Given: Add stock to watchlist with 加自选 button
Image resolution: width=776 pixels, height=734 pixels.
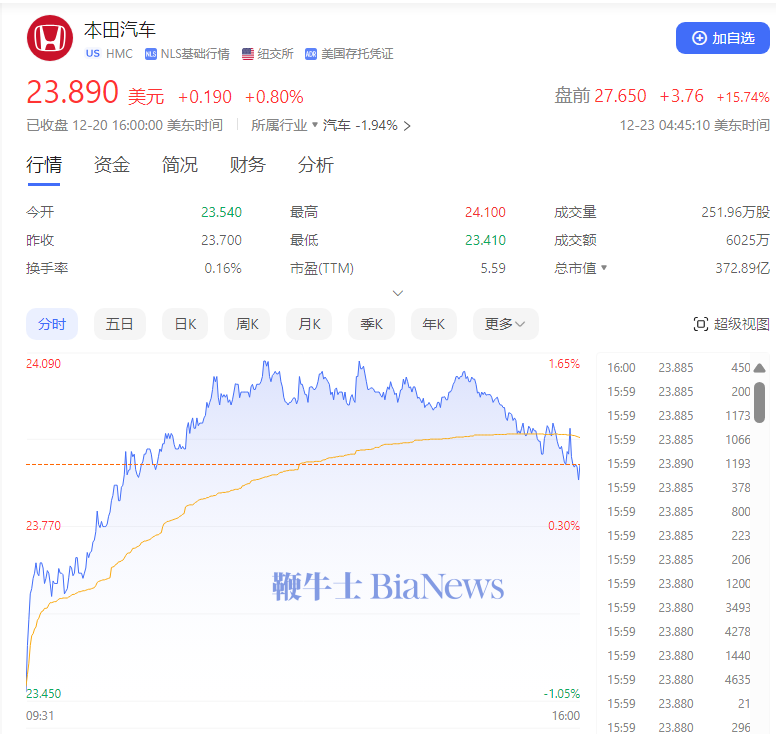Looking at the screenshot, I should click(x=723, y=38).
